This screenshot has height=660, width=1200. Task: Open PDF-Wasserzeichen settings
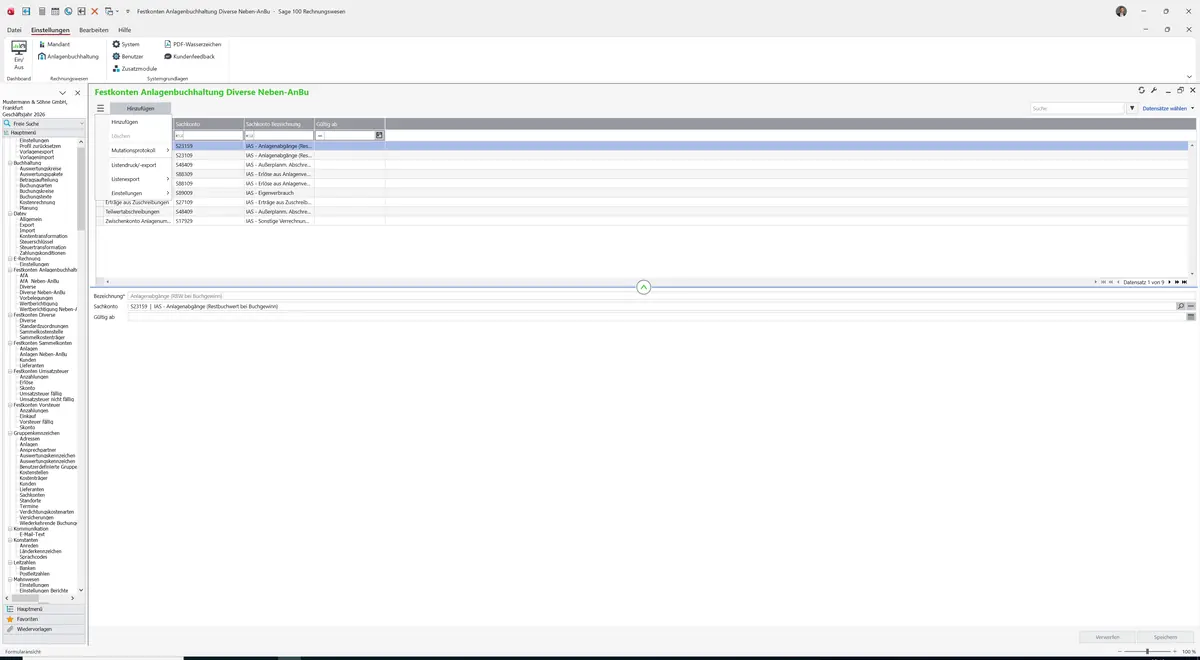point(193,44)
